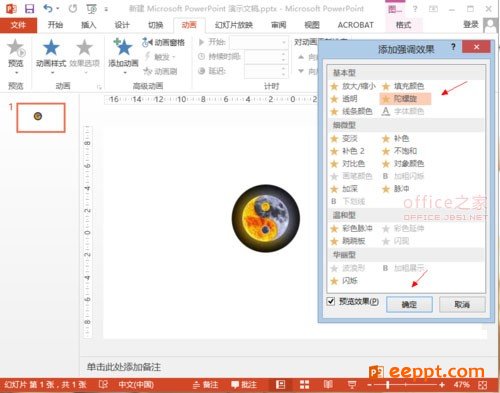
Task: Choose the 对比色 effect
Action: point(348,164)
